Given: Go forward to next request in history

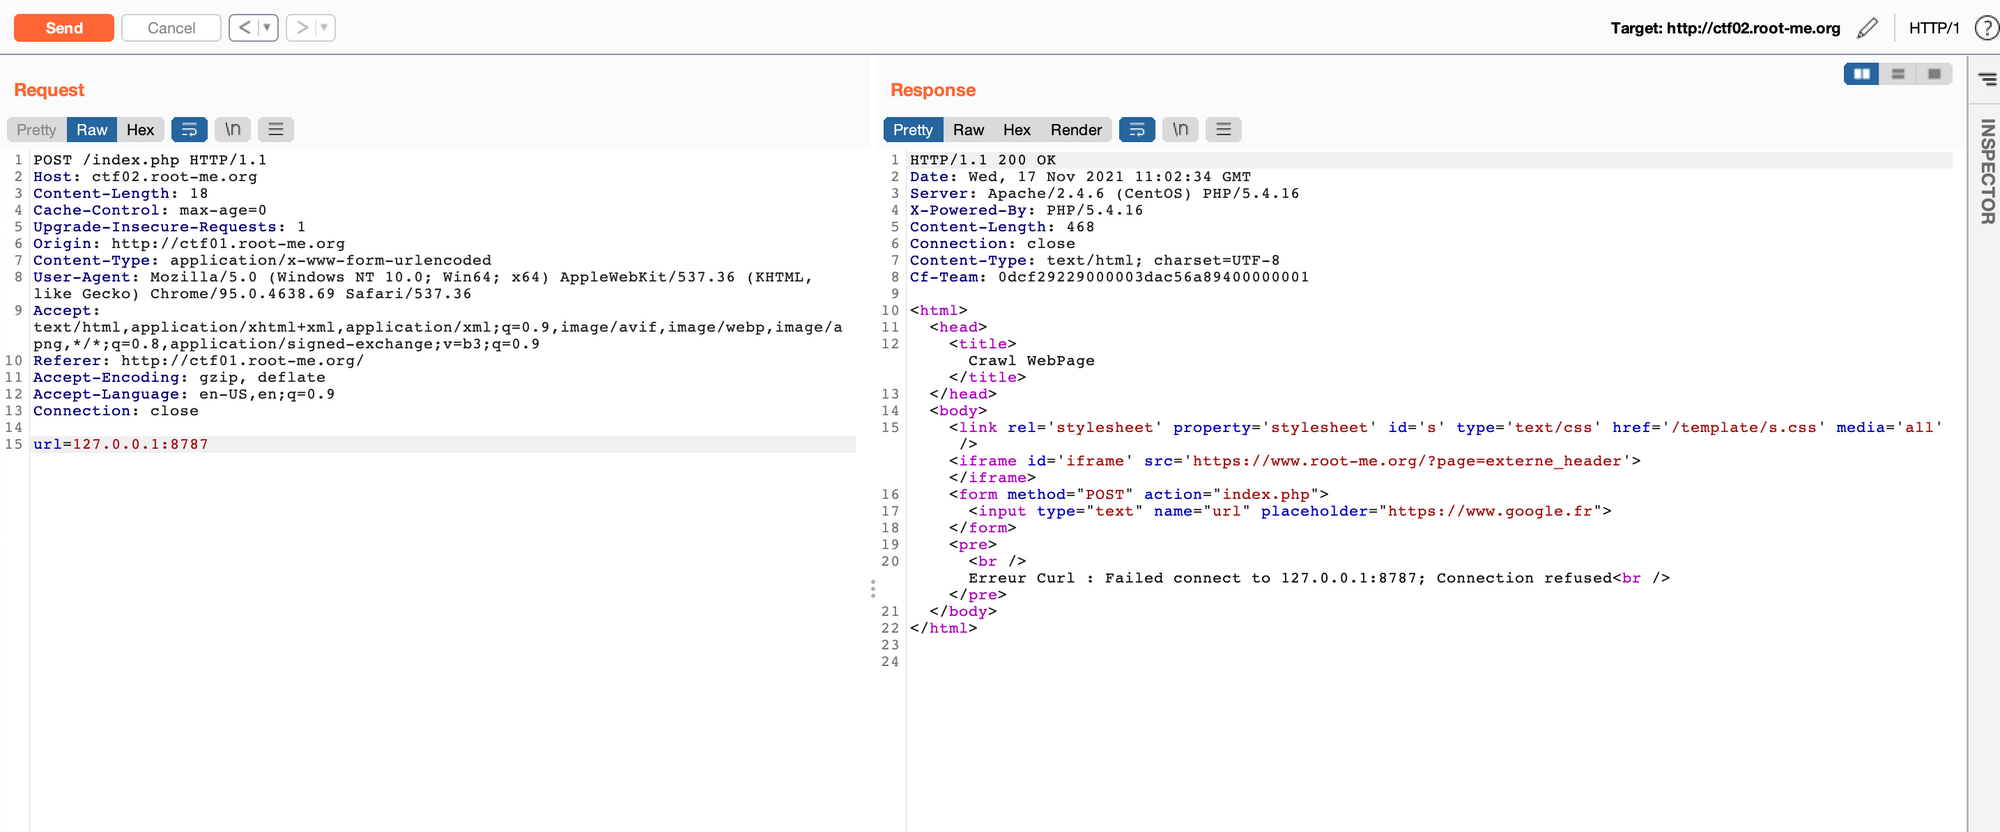Looking at the screenshot, I should pyautogui.click(x=301, y=28).
